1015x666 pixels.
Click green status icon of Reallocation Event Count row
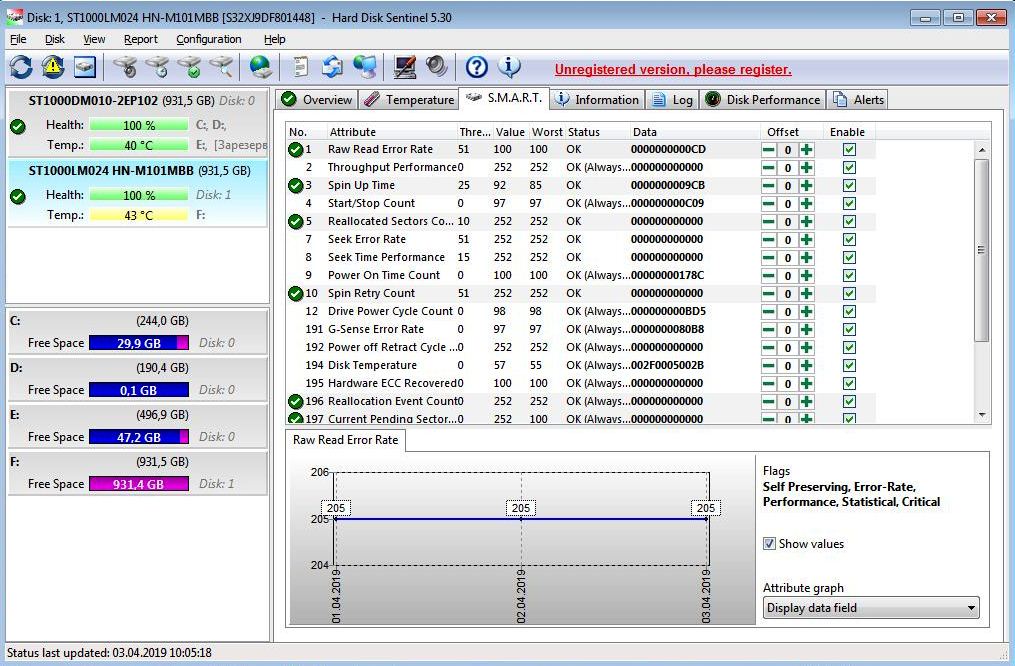click(x=296, y=402)
